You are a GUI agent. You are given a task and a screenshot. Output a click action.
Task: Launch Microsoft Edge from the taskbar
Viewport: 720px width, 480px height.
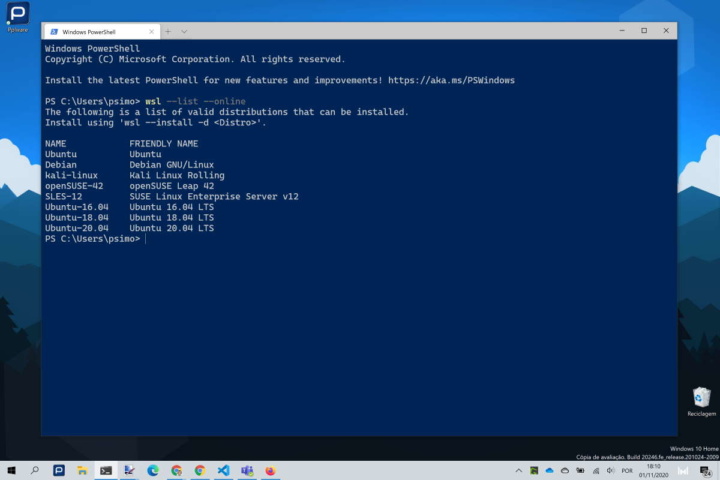point(153,470)
